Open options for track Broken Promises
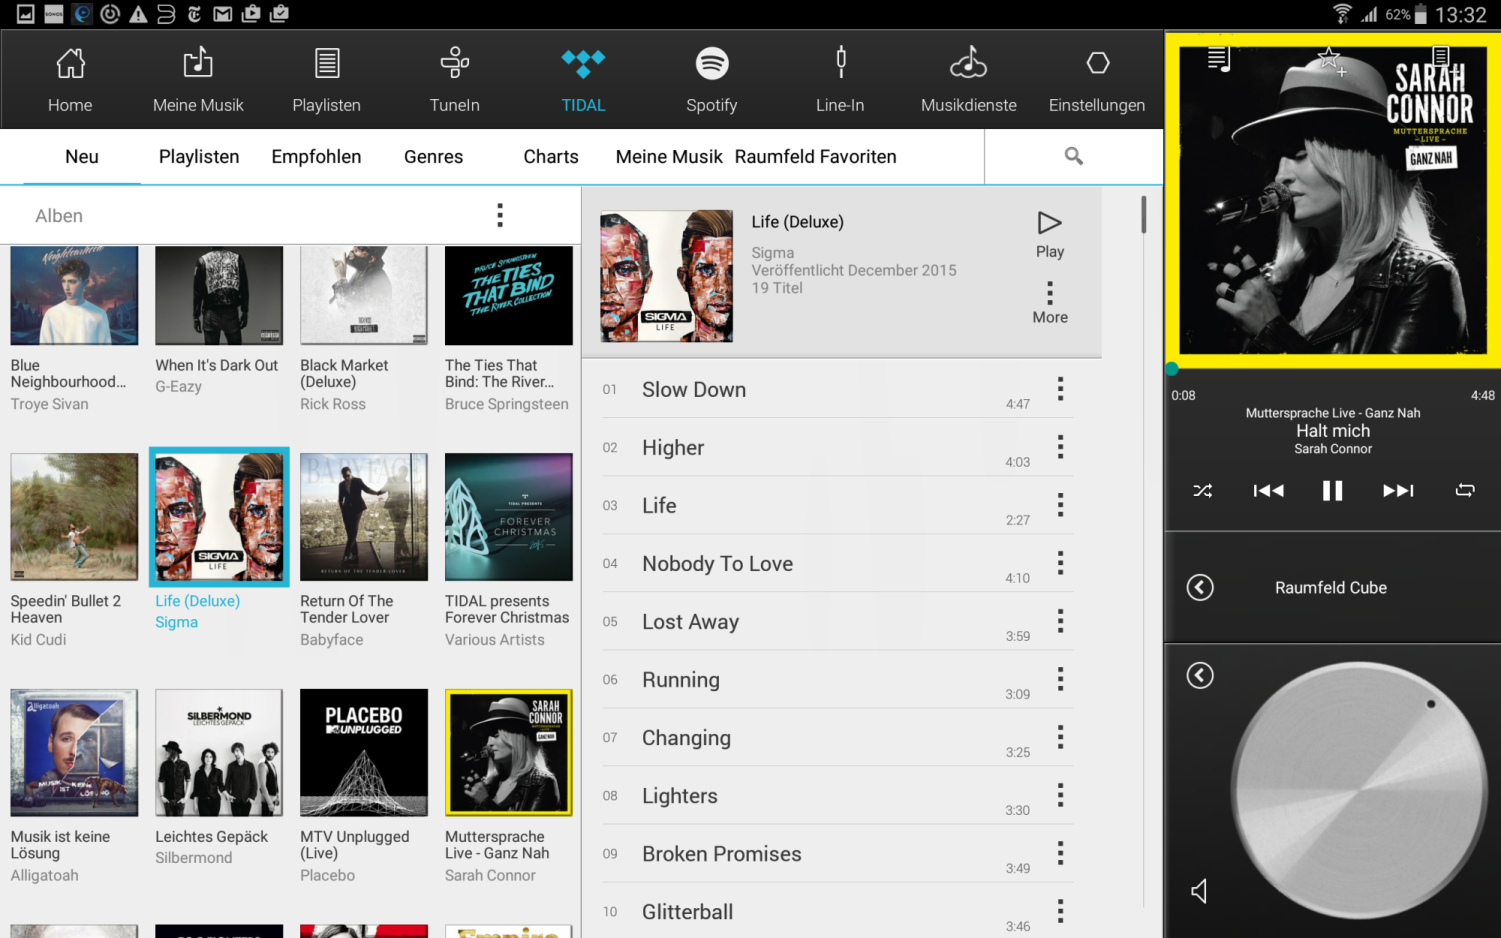Screen dimensions: 1501x938 1060,853
